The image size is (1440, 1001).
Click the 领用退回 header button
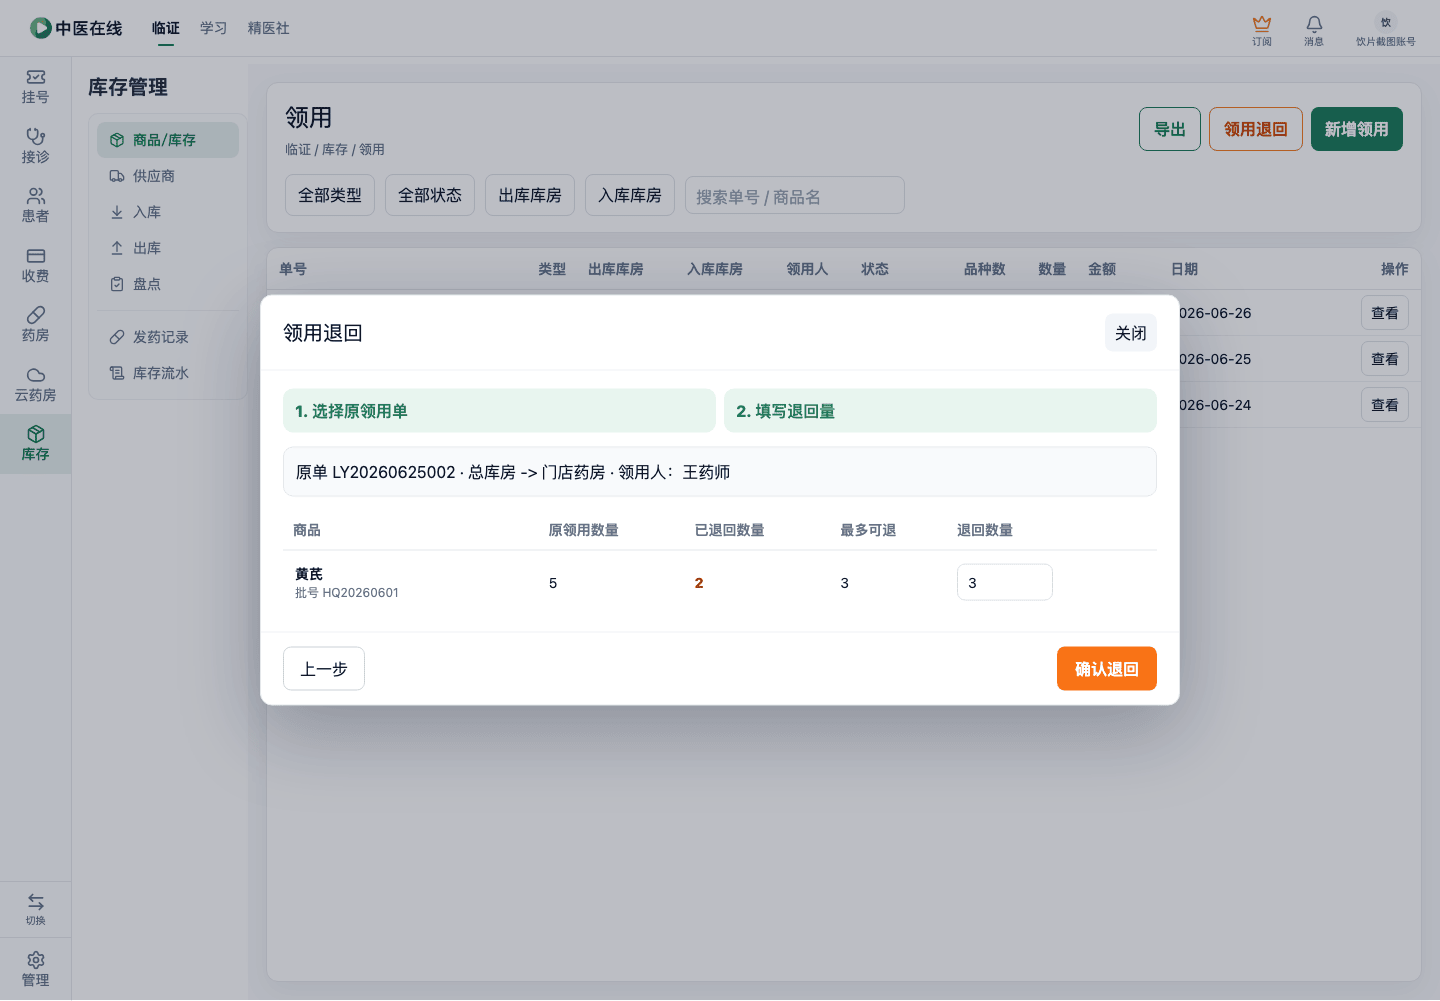(x=1256, y=129)
